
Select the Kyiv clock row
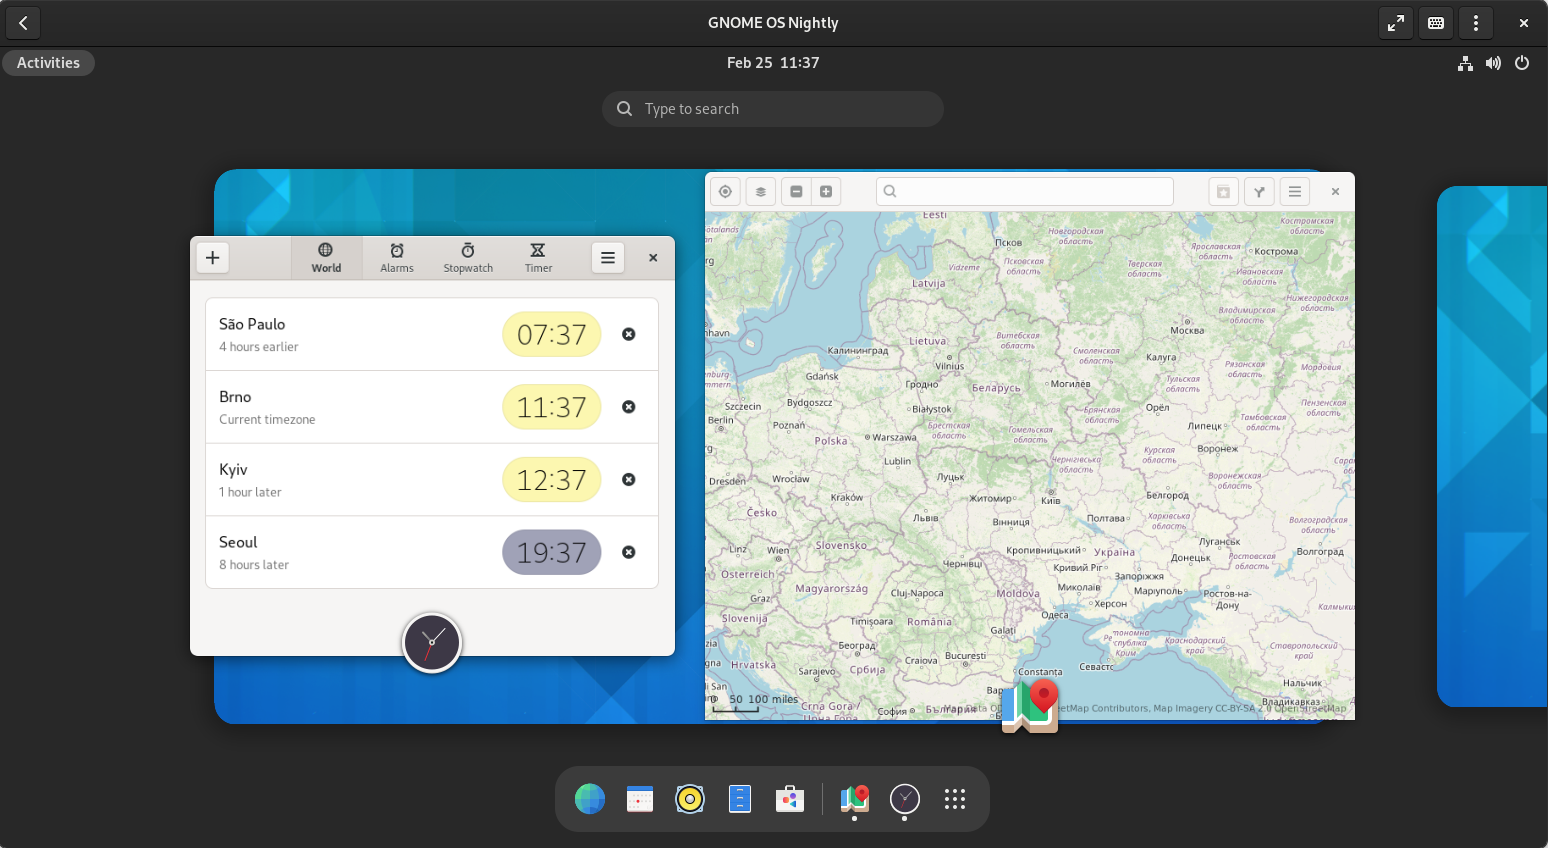tap(350, 480)
